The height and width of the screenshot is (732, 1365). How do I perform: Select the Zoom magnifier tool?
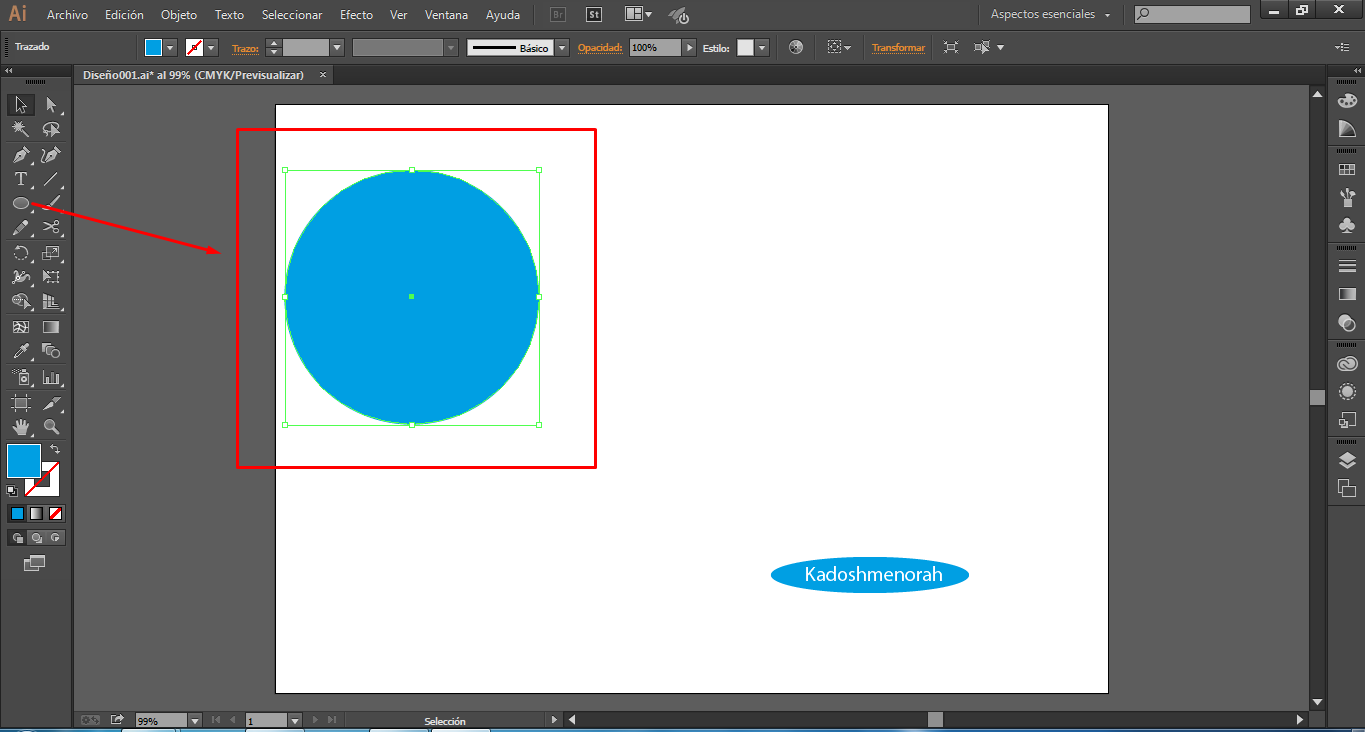click(x=51, y=427)
